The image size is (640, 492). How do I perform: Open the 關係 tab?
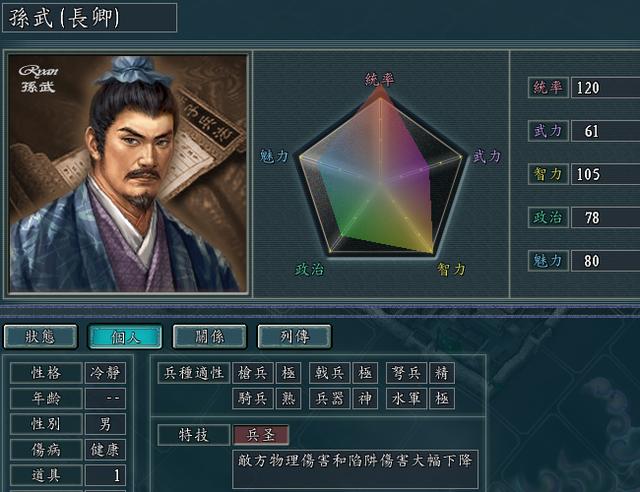tap(209, 337)
